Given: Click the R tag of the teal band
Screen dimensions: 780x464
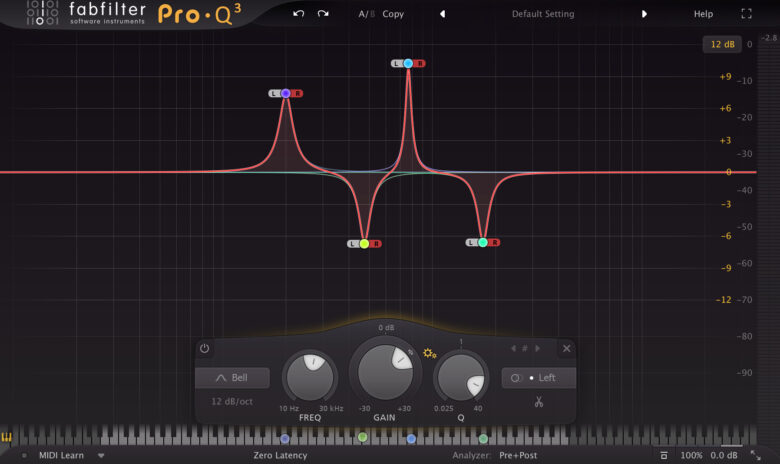Looking at the screenshot, I should click(494, 242).
